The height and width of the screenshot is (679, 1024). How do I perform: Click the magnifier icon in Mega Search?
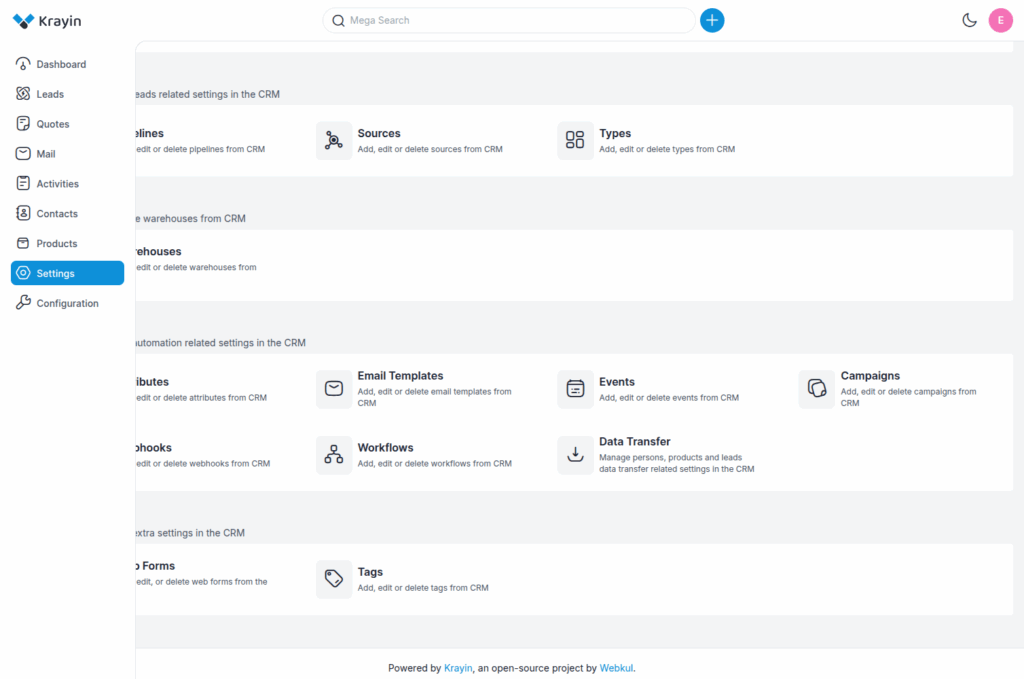tap(338, 20)
